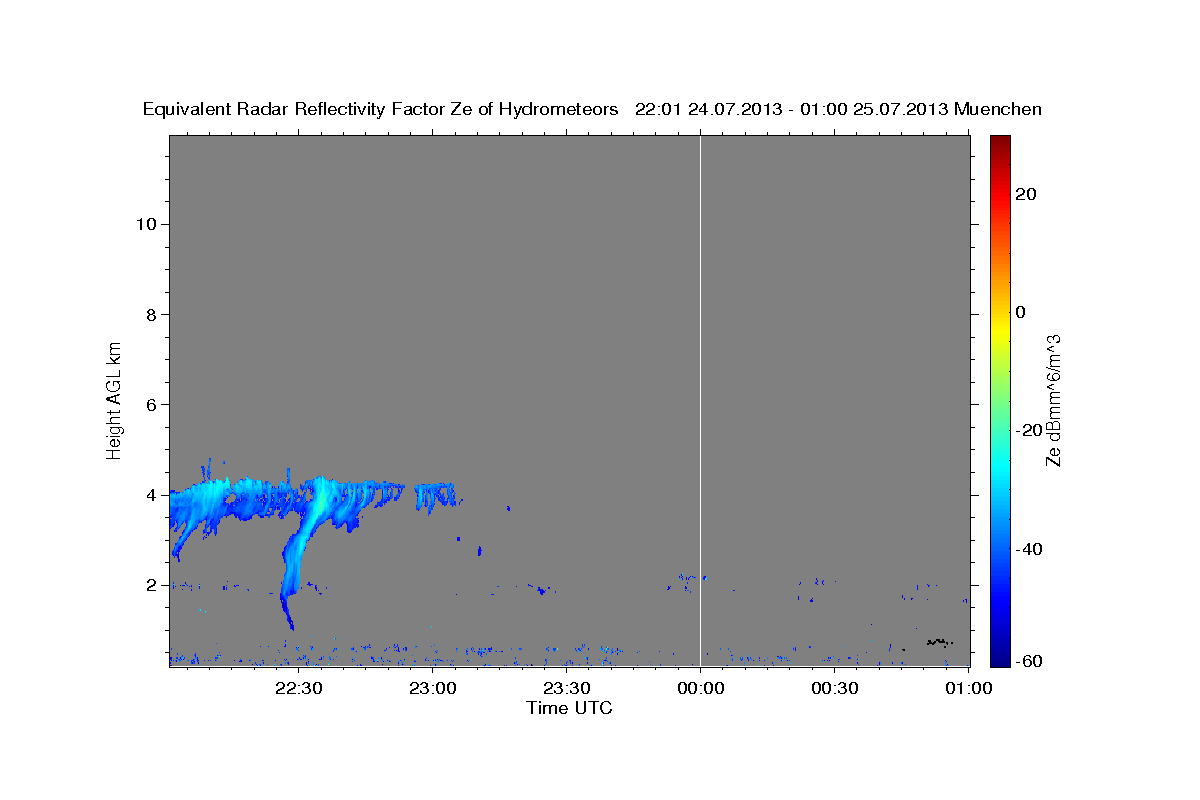Click the 23:00 time tick label
Screen dimensions: 1200x800
click(432, 688)
